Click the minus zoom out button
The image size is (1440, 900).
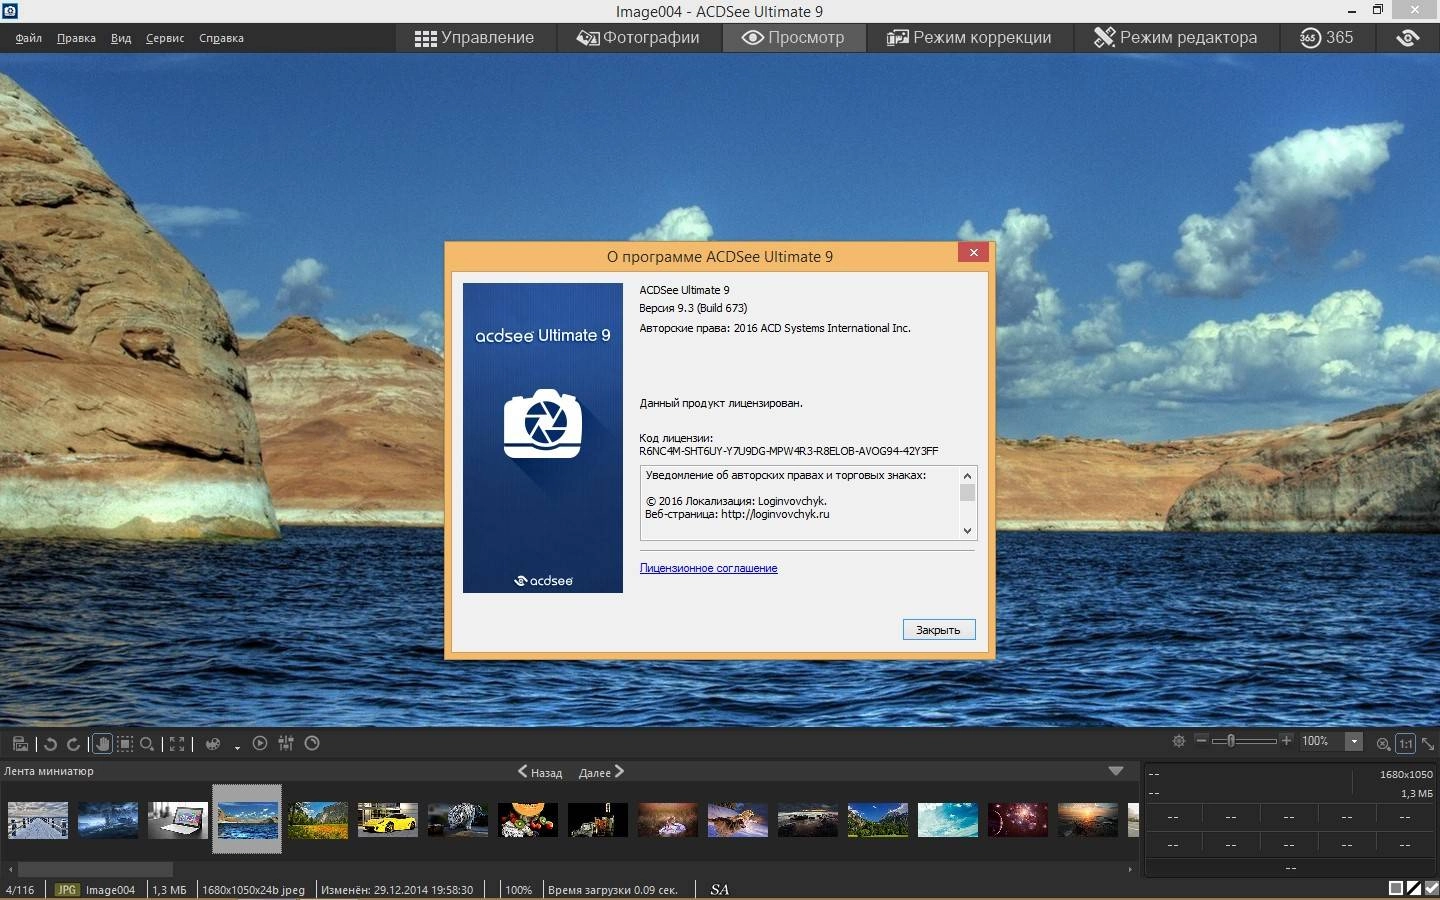[1201, 741]
